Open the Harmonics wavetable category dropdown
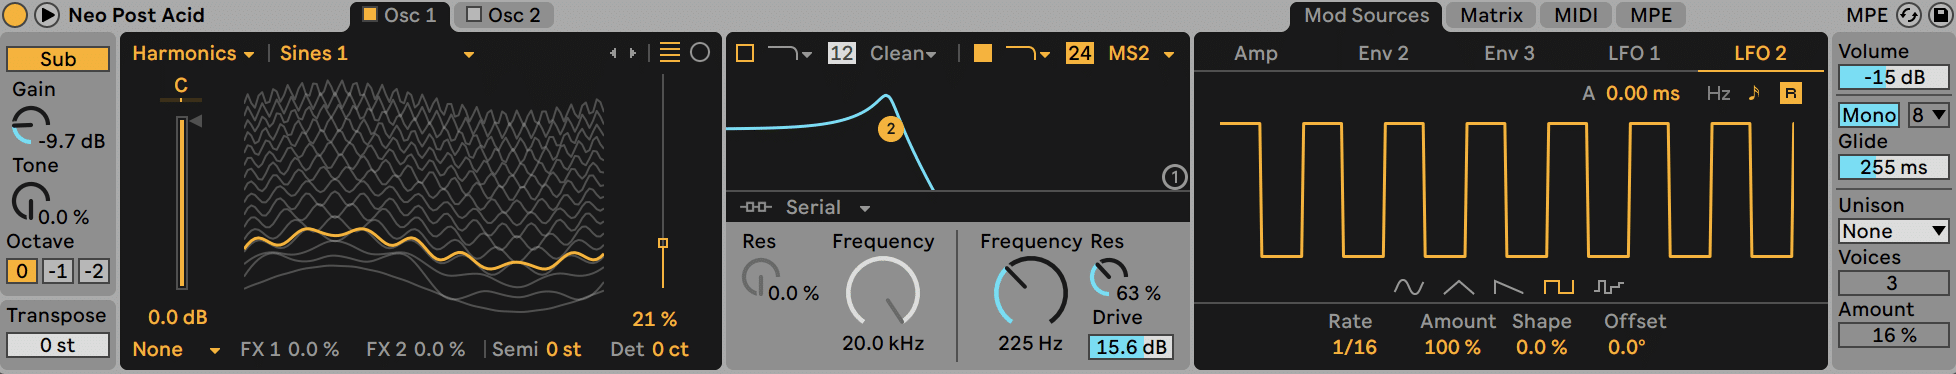Image resolution: width=1956 pixels, height=374 pixels. (x=193, y=53)
